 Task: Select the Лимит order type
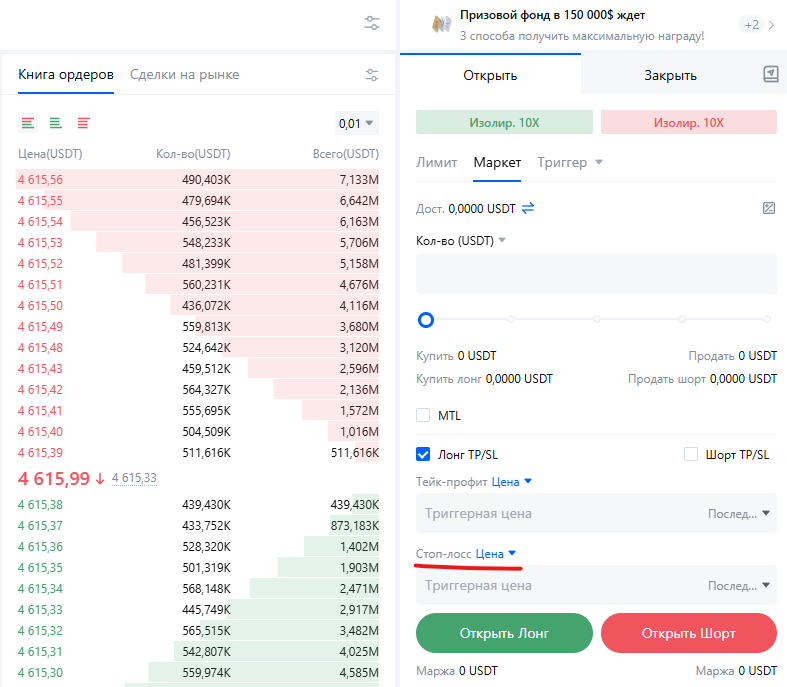coord(437,163)
